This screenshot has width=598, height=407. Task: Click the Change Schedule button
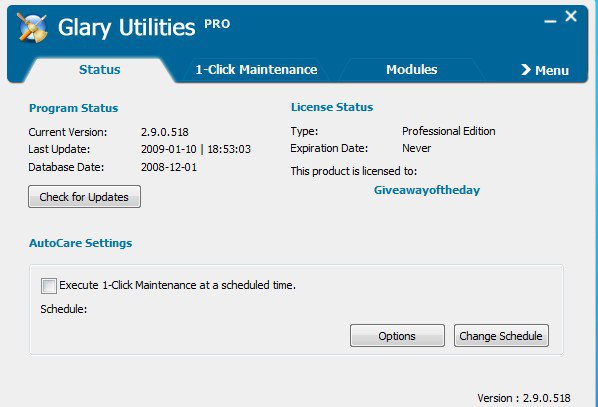coord(501,336)
